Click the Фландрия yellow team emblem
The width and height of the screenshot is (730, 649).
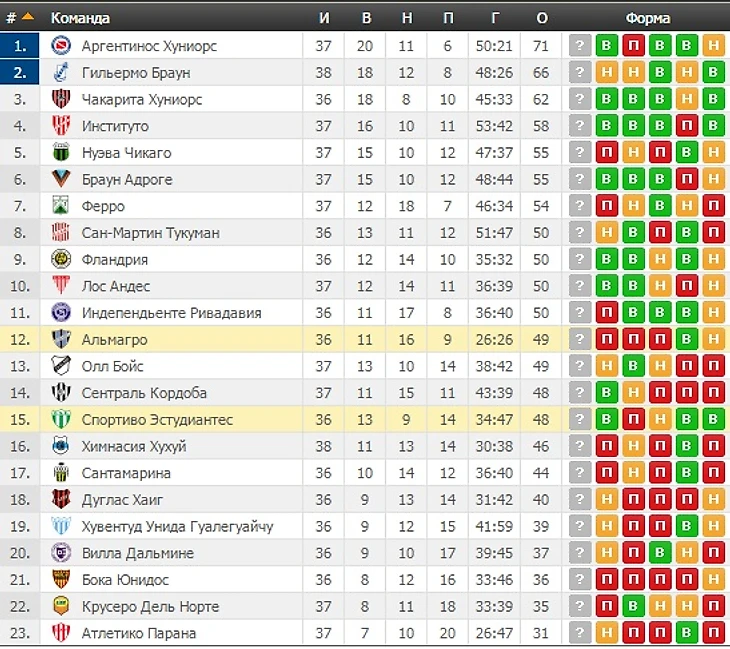coord(61,259)
